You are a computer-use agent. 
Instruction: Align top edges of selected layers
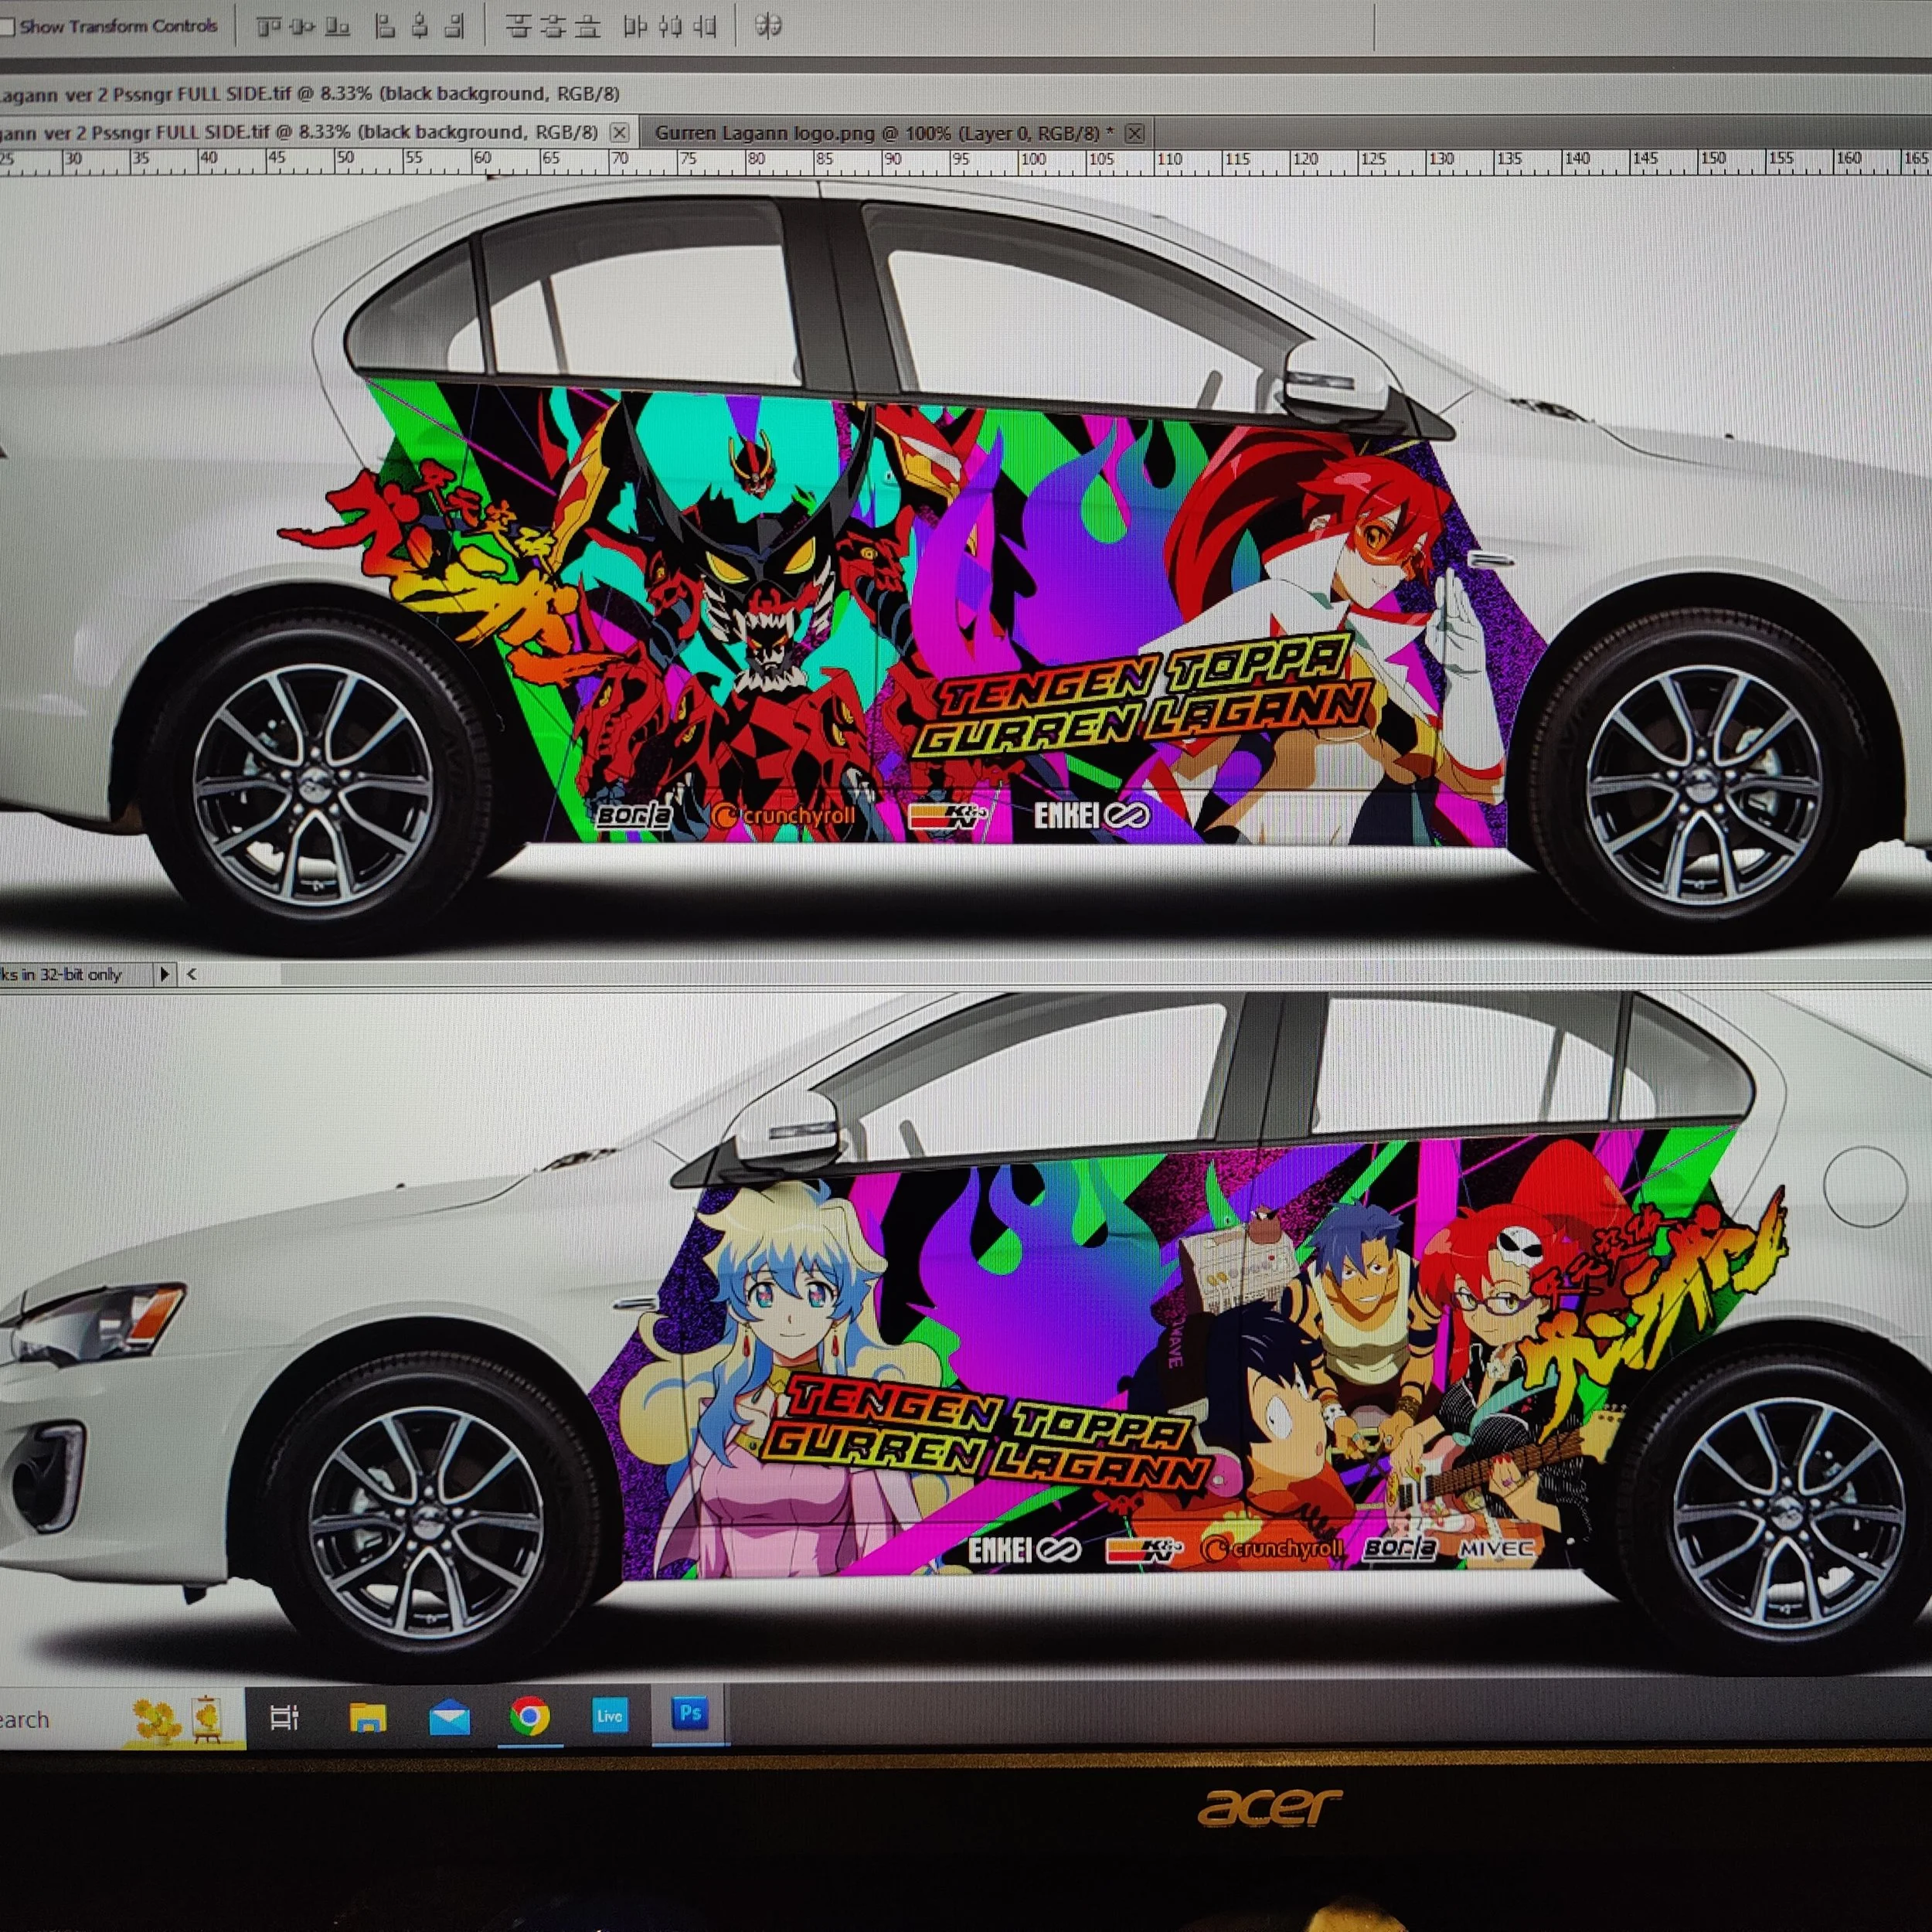(268, 27)
